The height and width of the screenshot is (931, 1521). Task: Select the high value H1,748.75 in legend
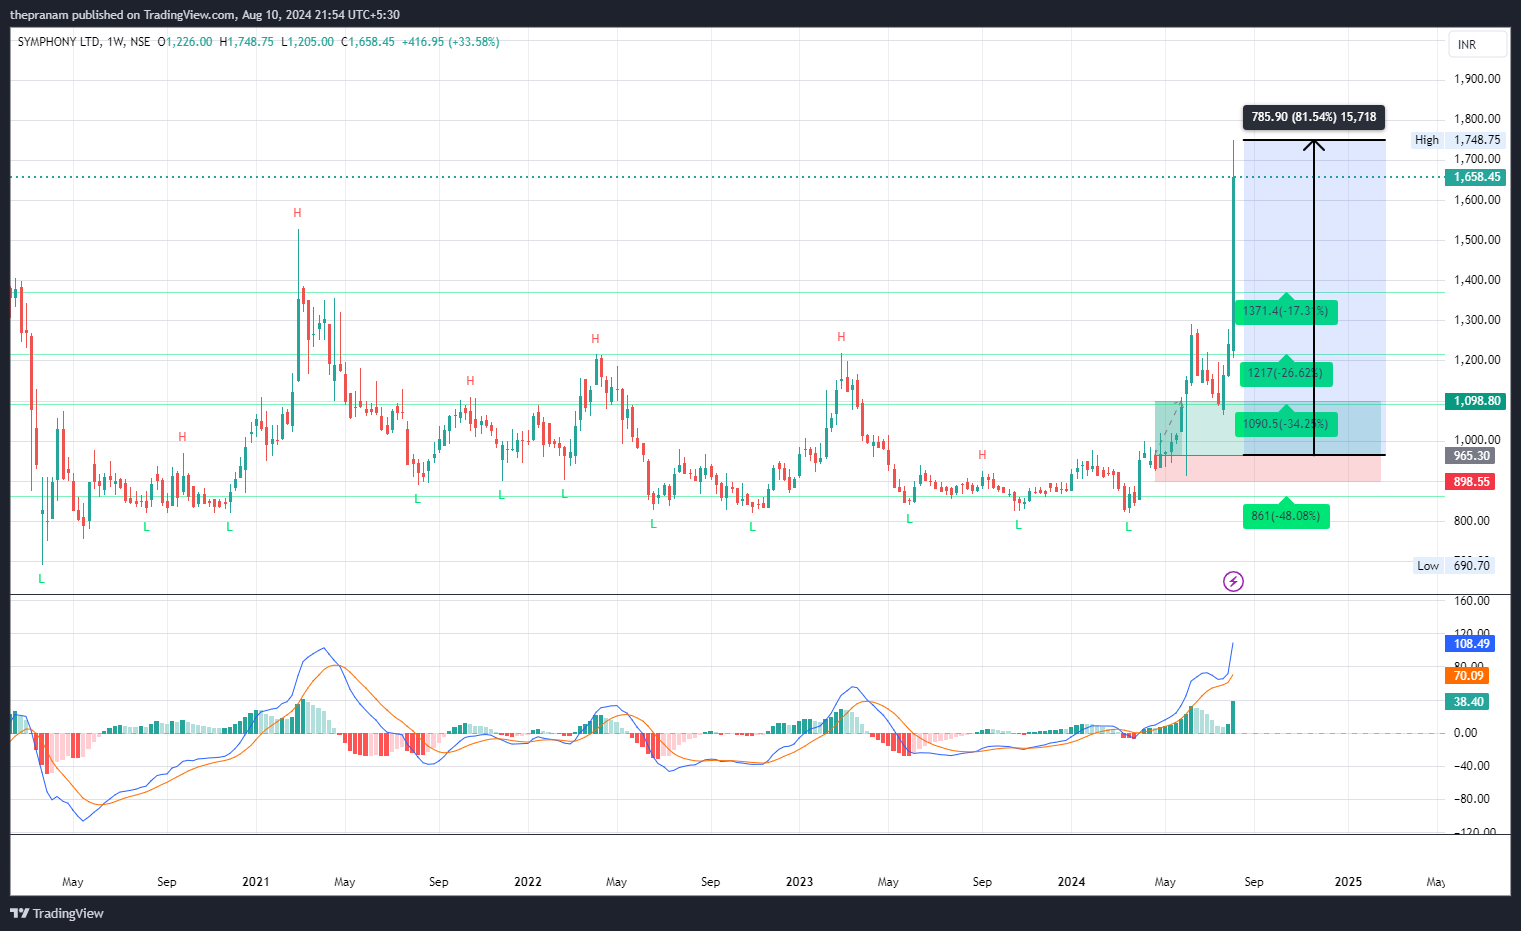(246, 42)
